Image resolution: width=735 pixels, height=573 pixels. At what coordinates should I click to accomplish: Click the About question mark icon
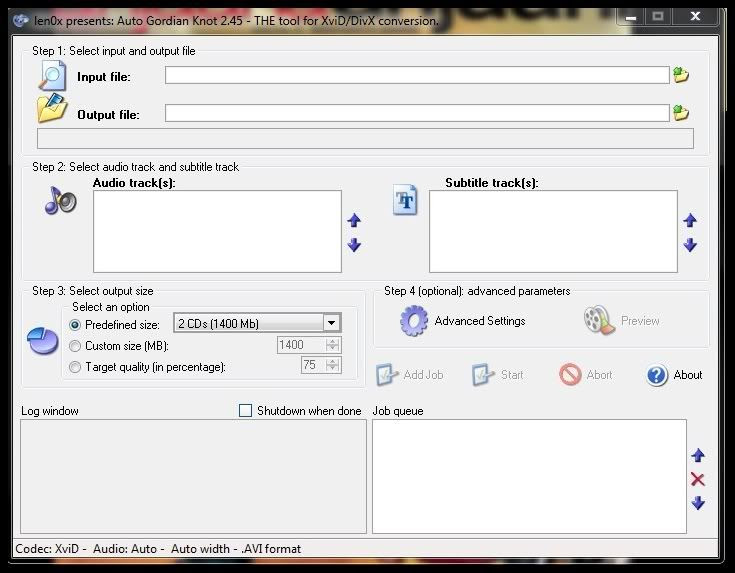657,375
